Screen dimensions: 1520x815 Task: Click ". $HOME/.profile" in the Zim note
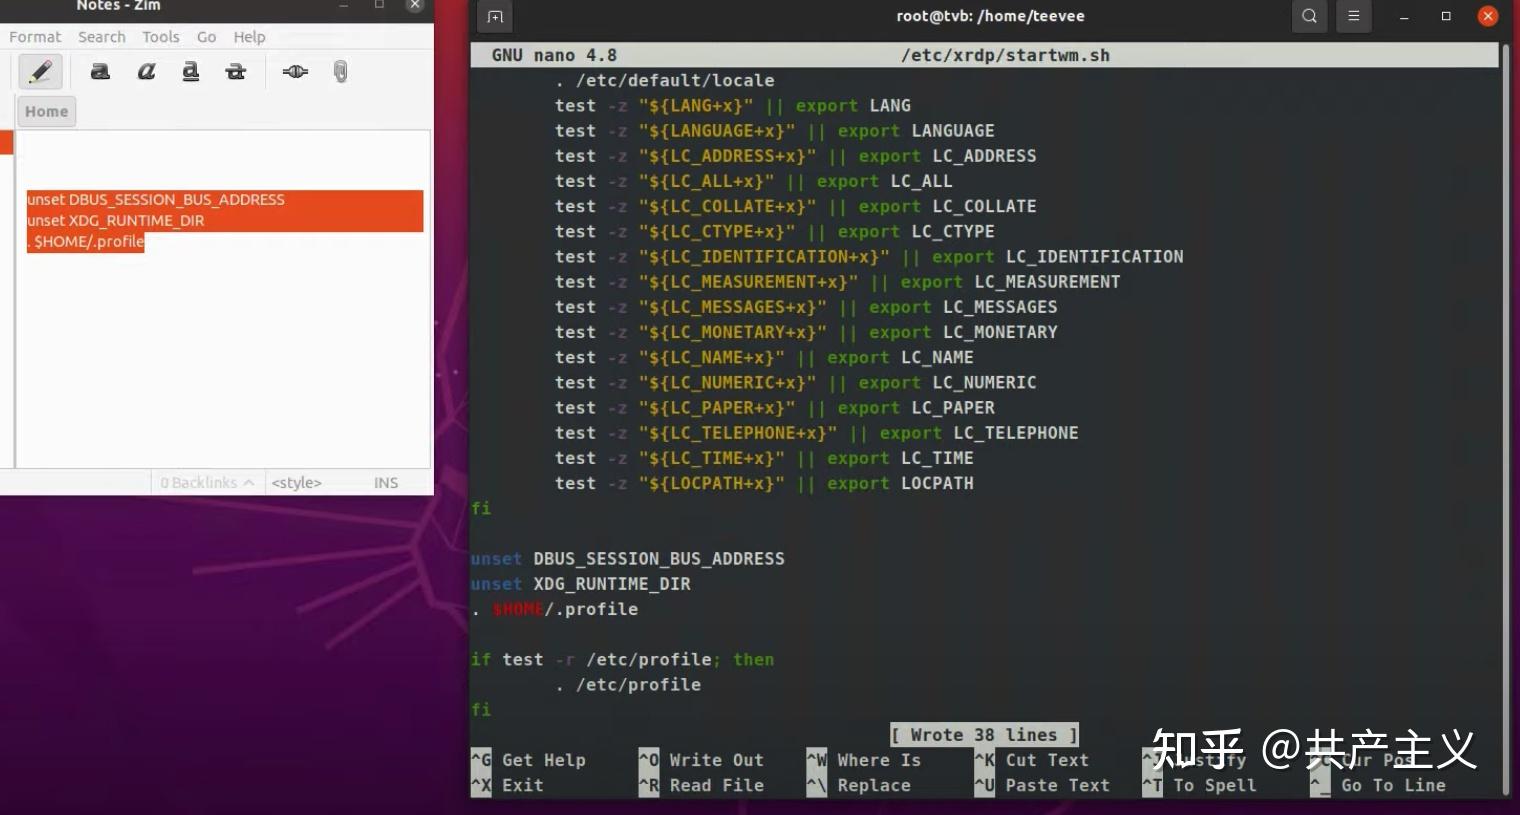[x=86, y=242]
